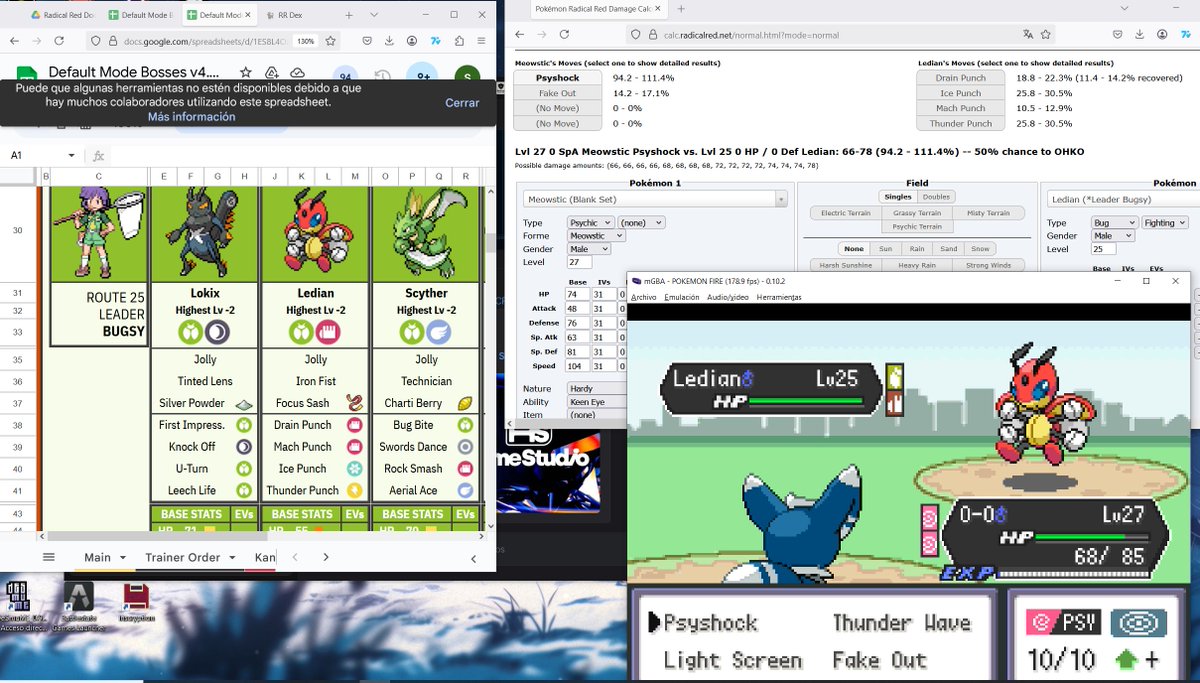The image size is (1200, 683).
Task: Bookmark the docs.google.com page with star
Action: [331, 42]
